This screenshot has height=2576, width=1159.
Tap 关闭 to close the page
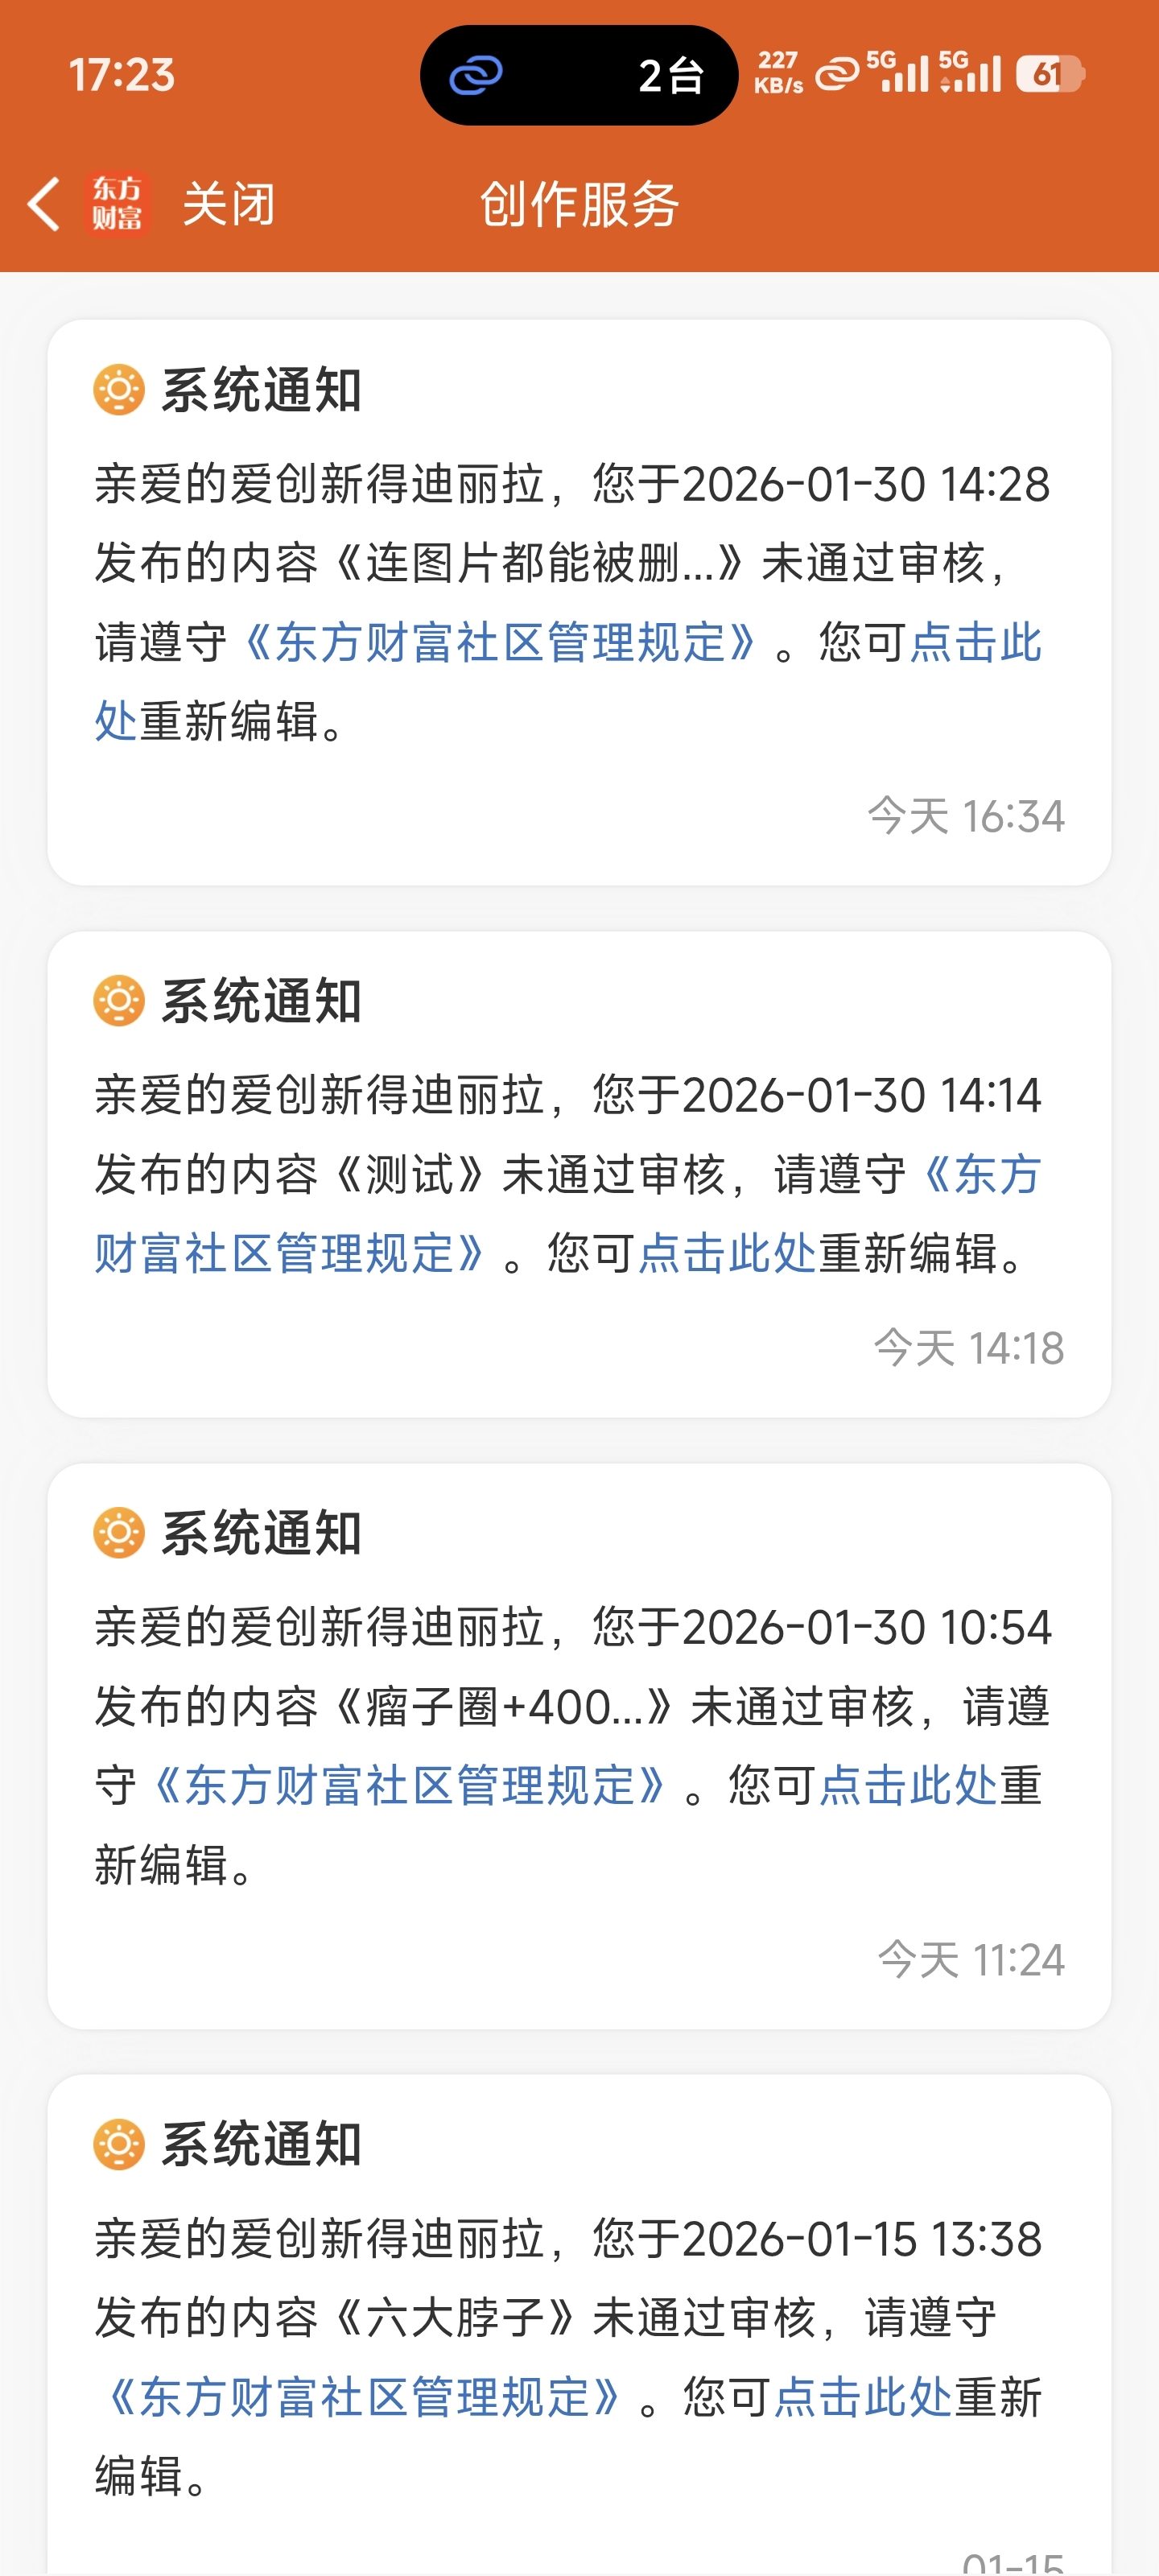tap(229, 204)
